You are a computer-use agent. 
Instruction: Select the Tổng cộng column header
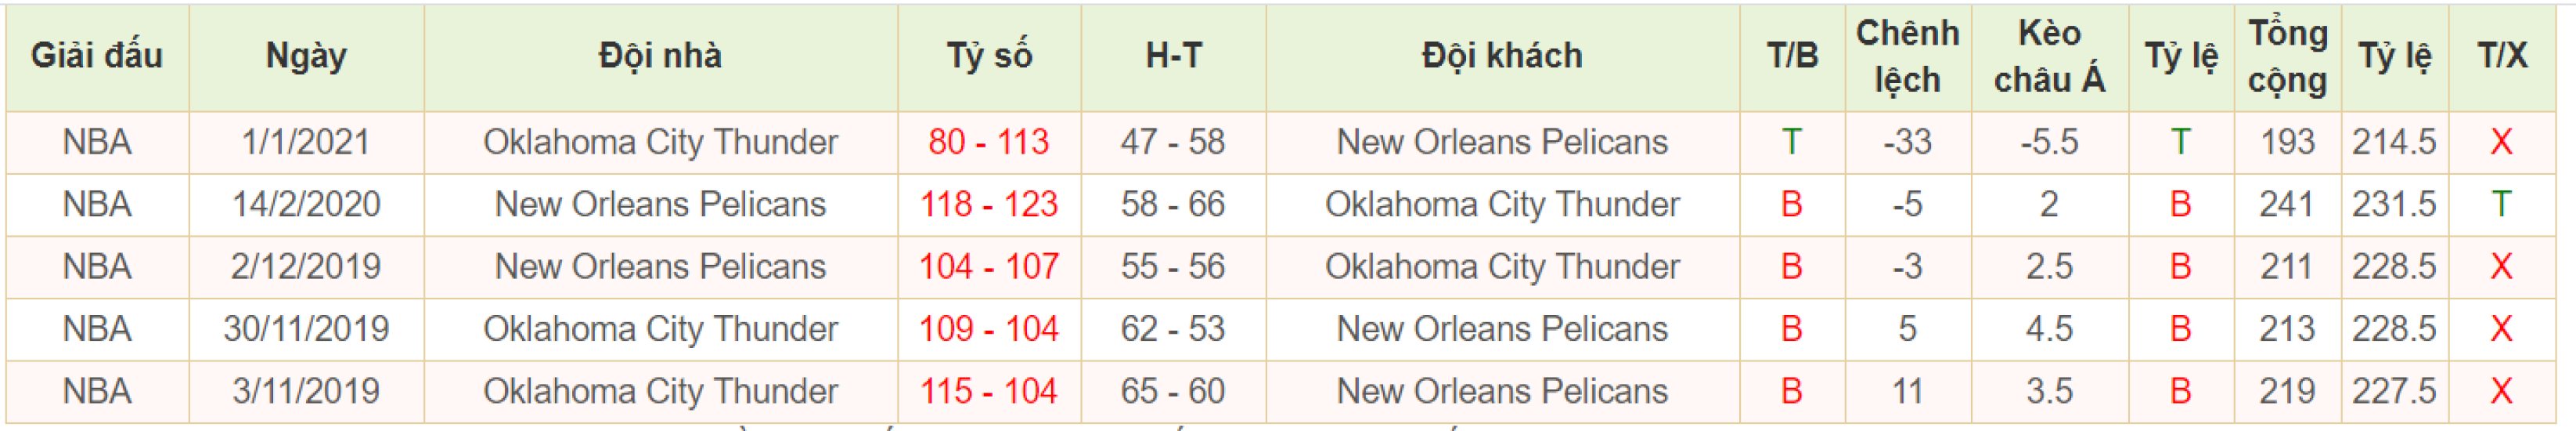[2287, 56]
